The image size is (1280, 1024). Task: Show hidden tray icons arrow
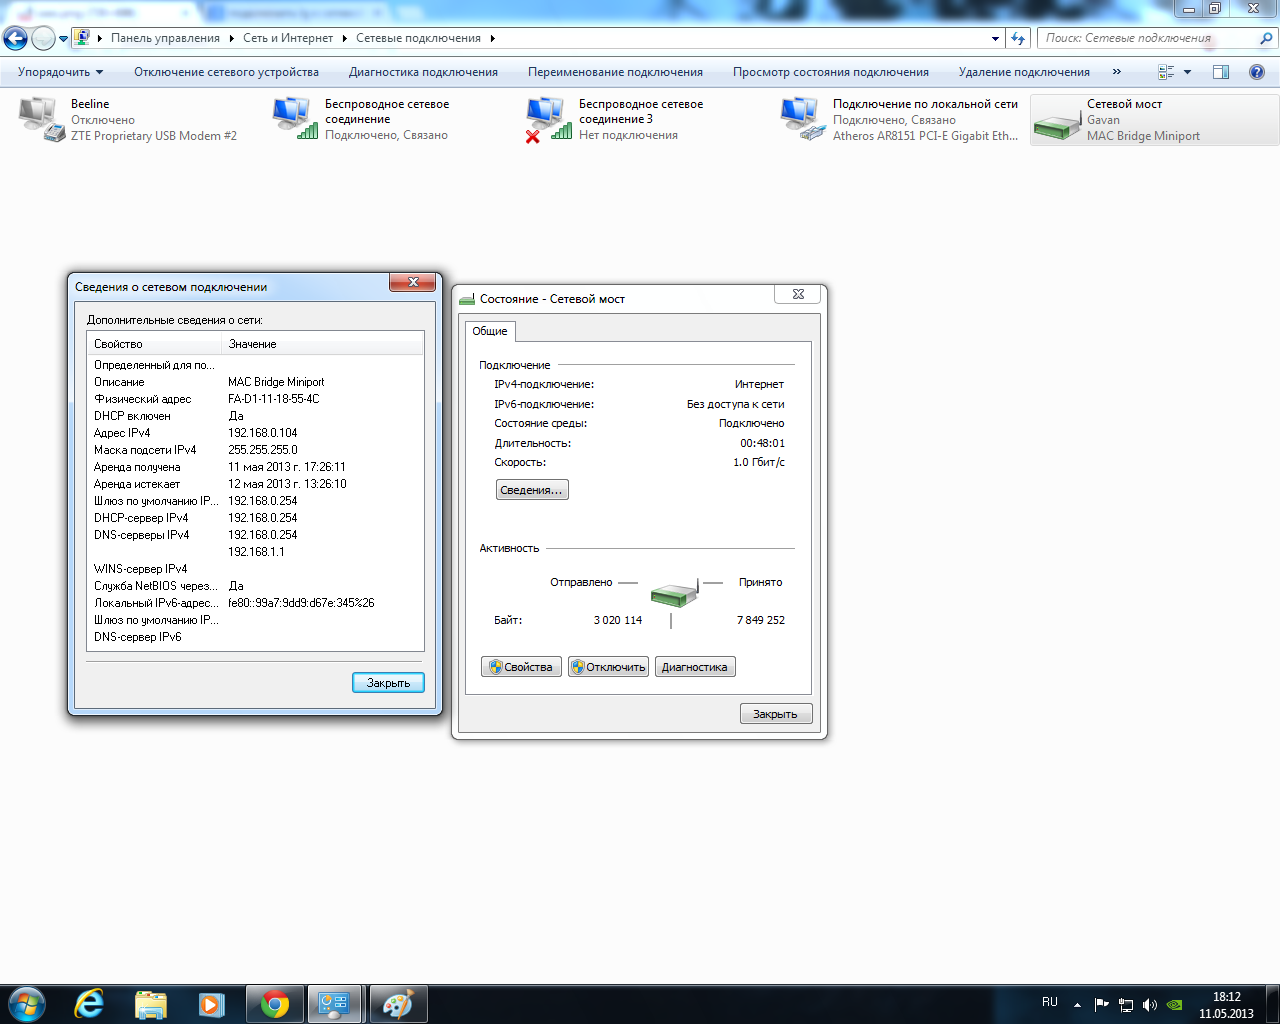[x=1077, y=1004]
